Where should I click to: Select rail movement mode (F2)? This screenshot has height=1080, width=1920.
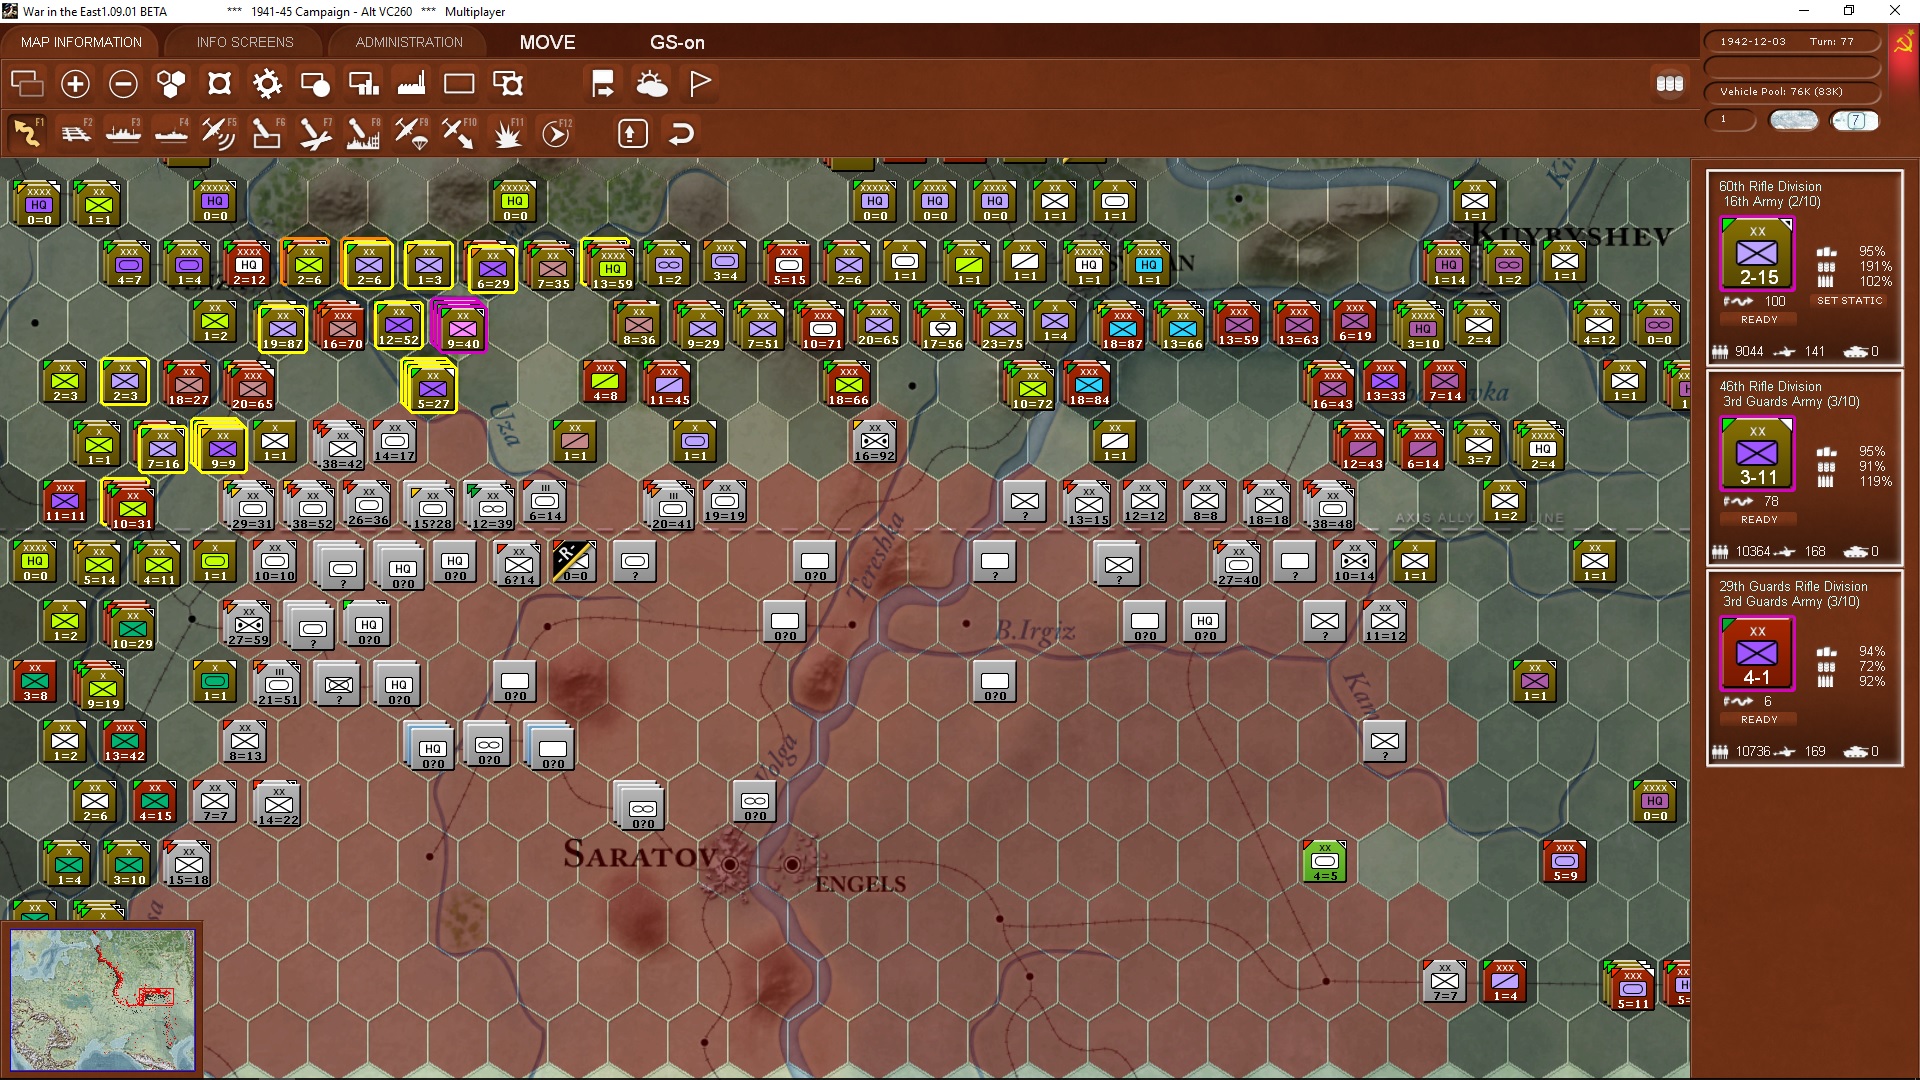pos(75,133)
